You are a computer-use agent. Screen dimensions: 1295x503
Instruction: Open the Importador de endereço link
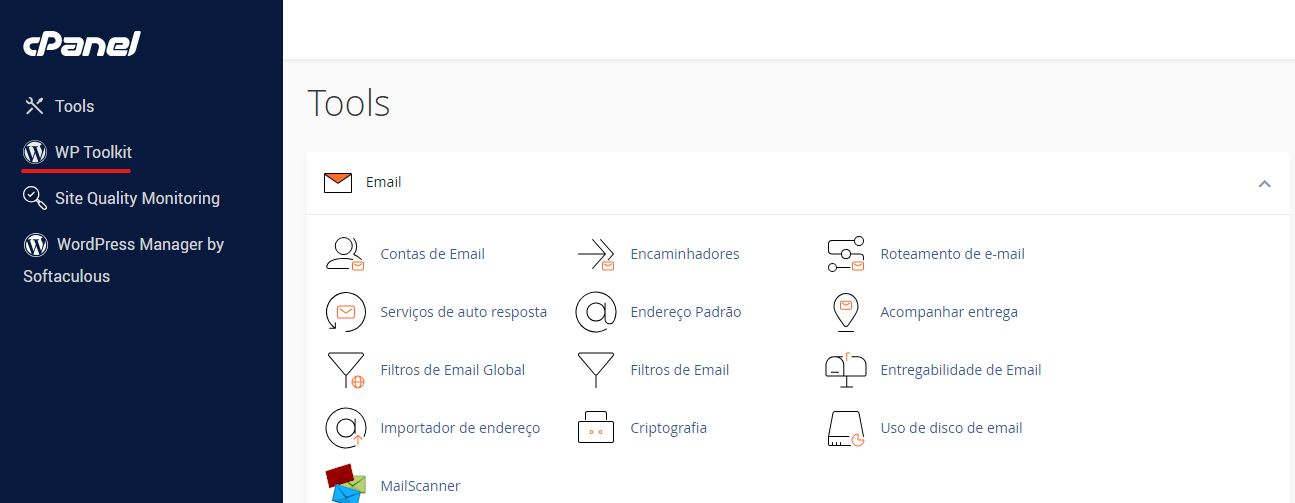point(460,428)
